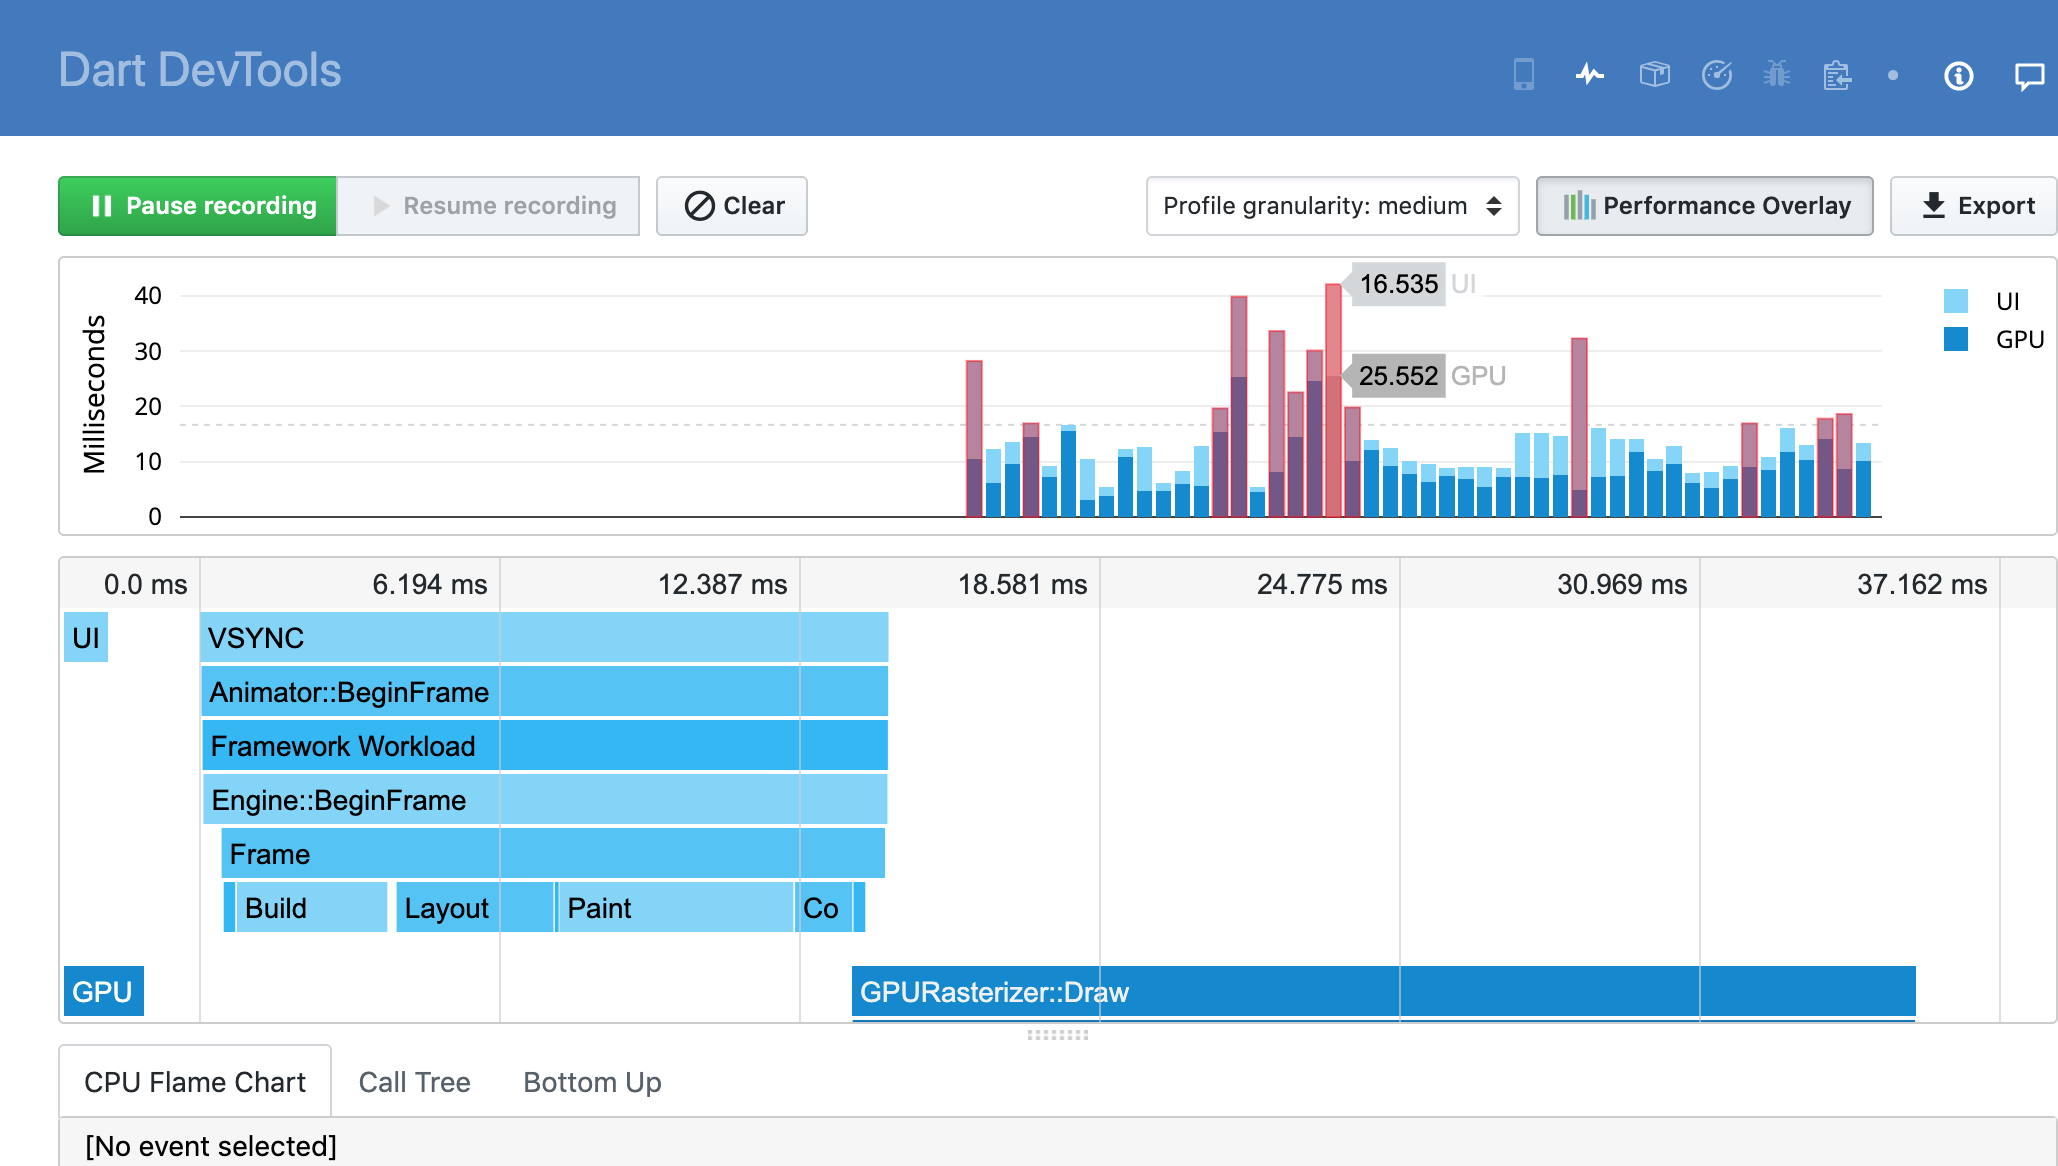Open the Memory package icon

1654,75
